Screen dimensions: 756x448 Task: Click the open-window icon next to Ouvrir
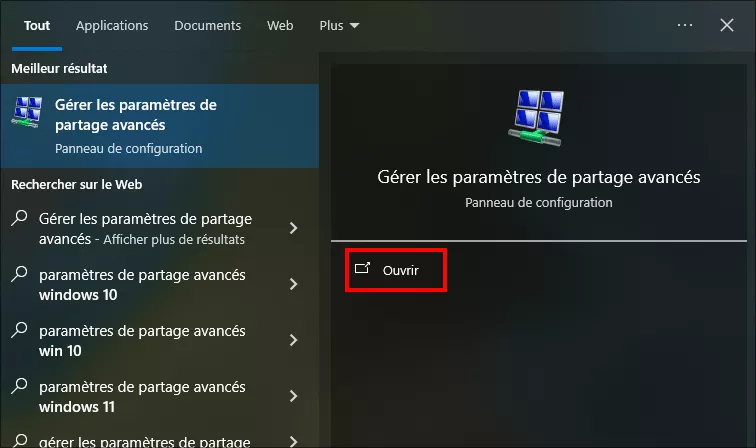[x=362, y=268]
